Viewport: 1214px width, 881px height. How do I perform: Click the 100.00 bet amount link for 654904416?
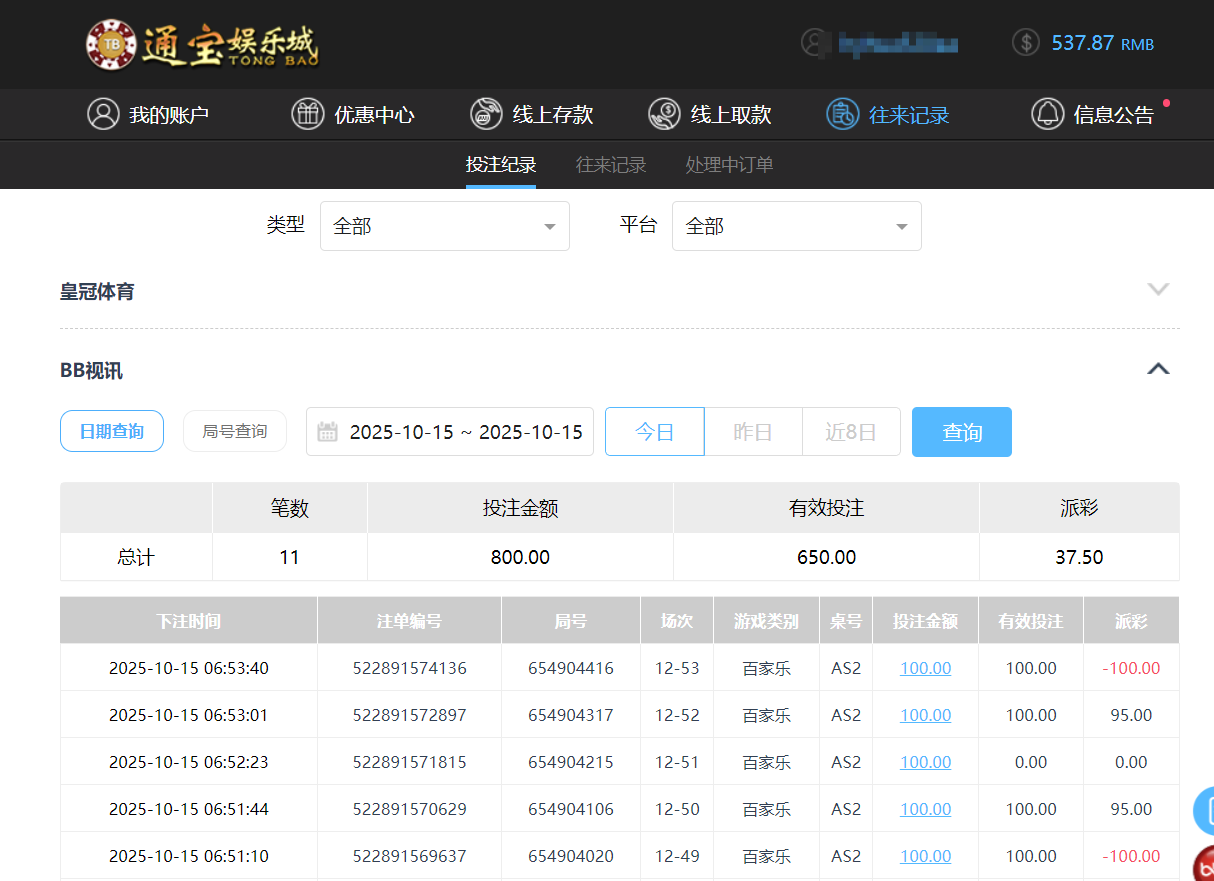click(x=925, y=667)
